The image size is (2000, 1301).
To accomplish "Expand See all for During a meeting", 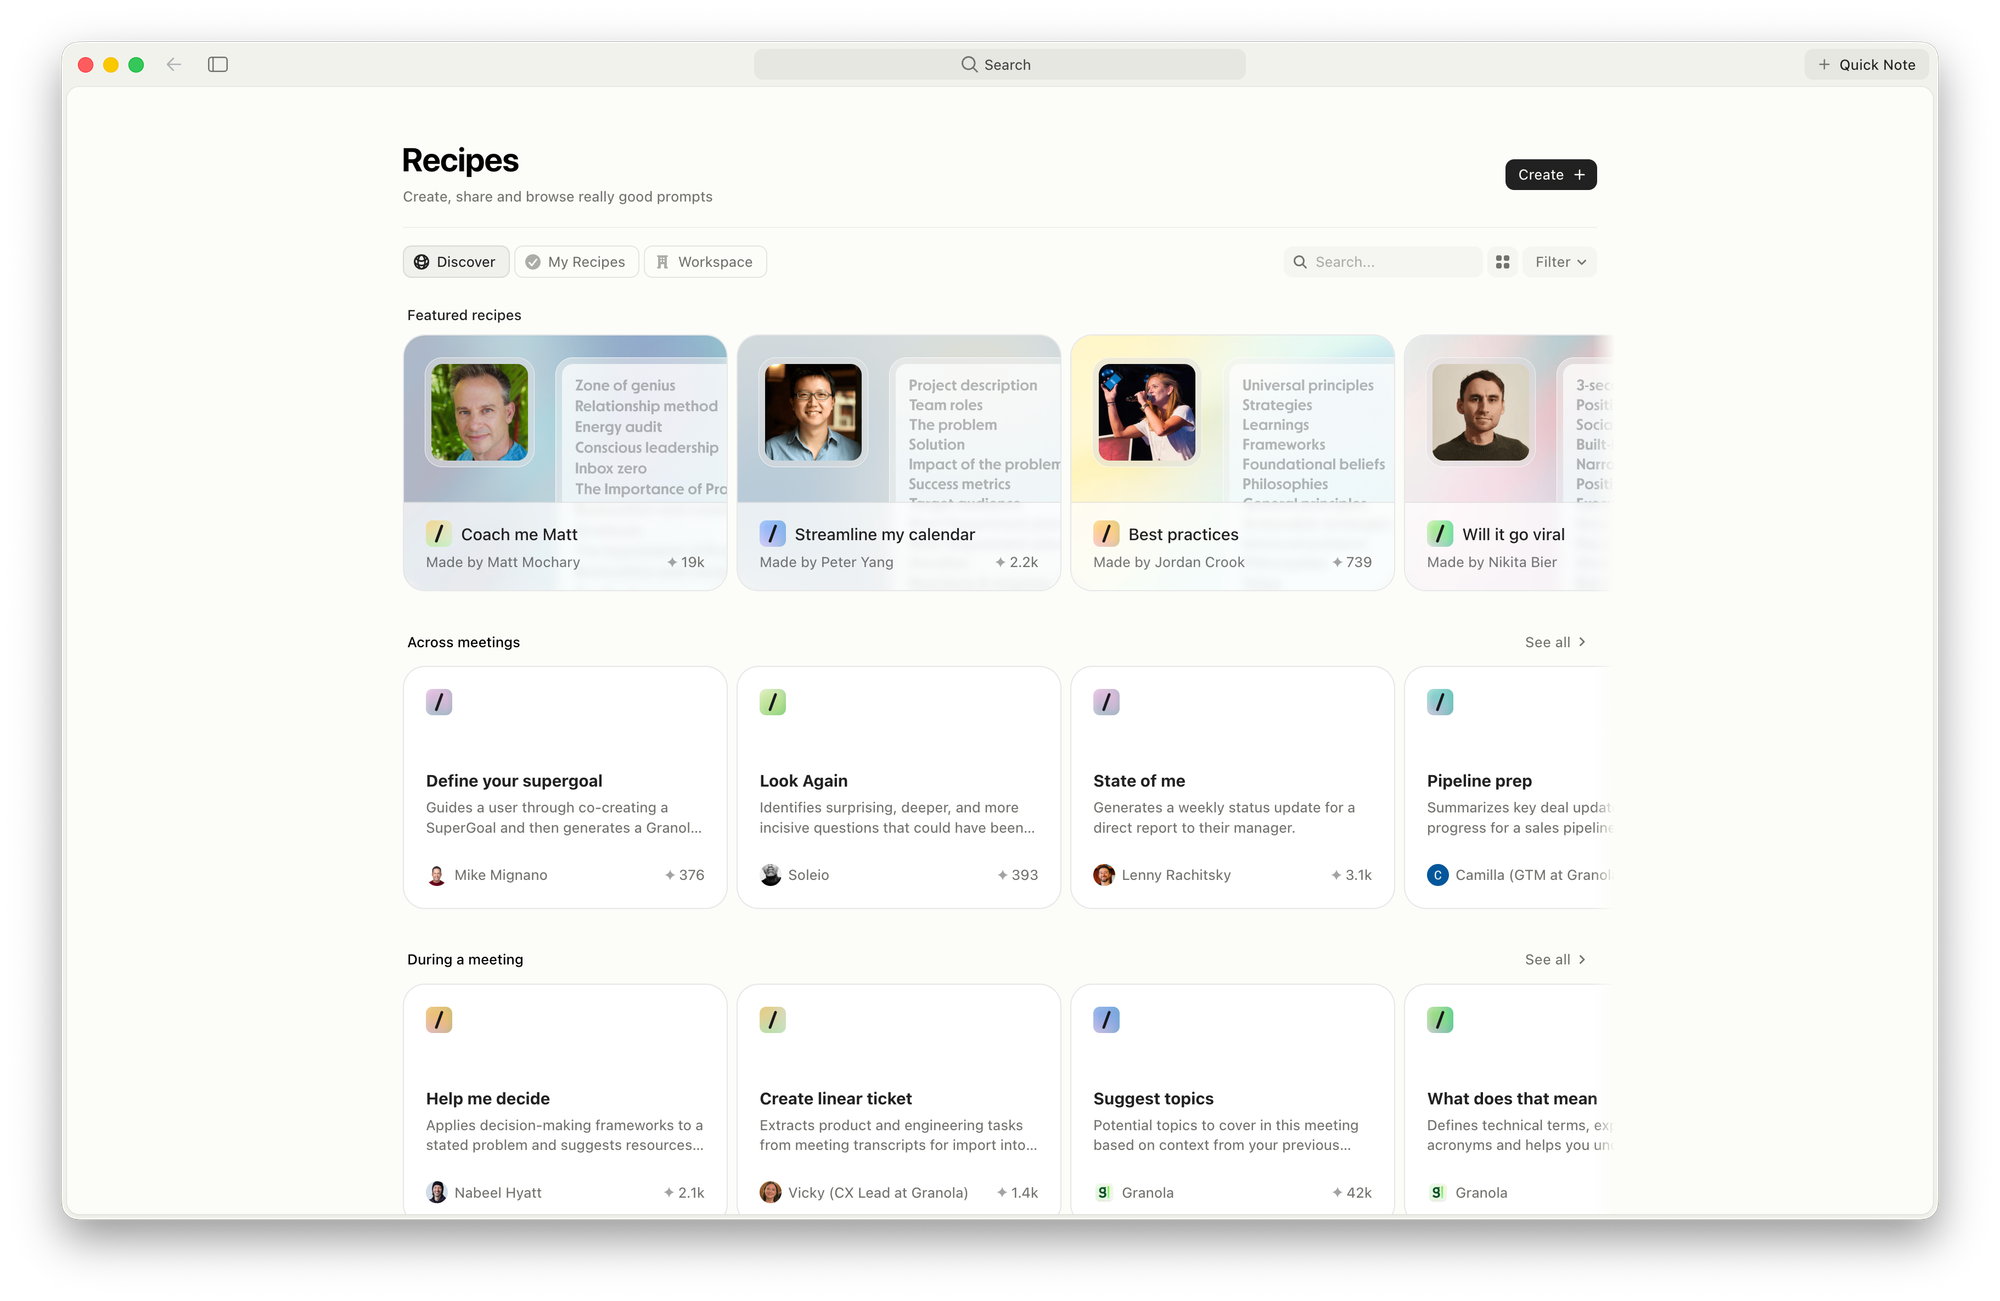I will (1555, 959).
